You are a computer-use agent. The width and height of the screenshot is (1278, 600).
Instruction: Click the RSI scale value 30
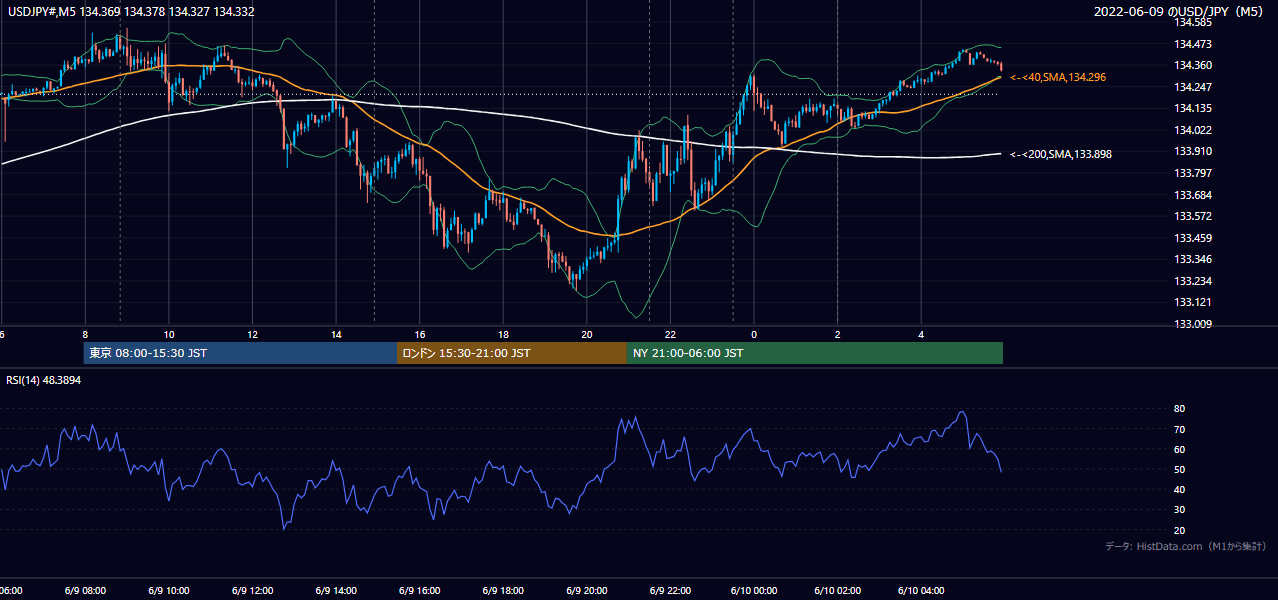coord(1179,510)
